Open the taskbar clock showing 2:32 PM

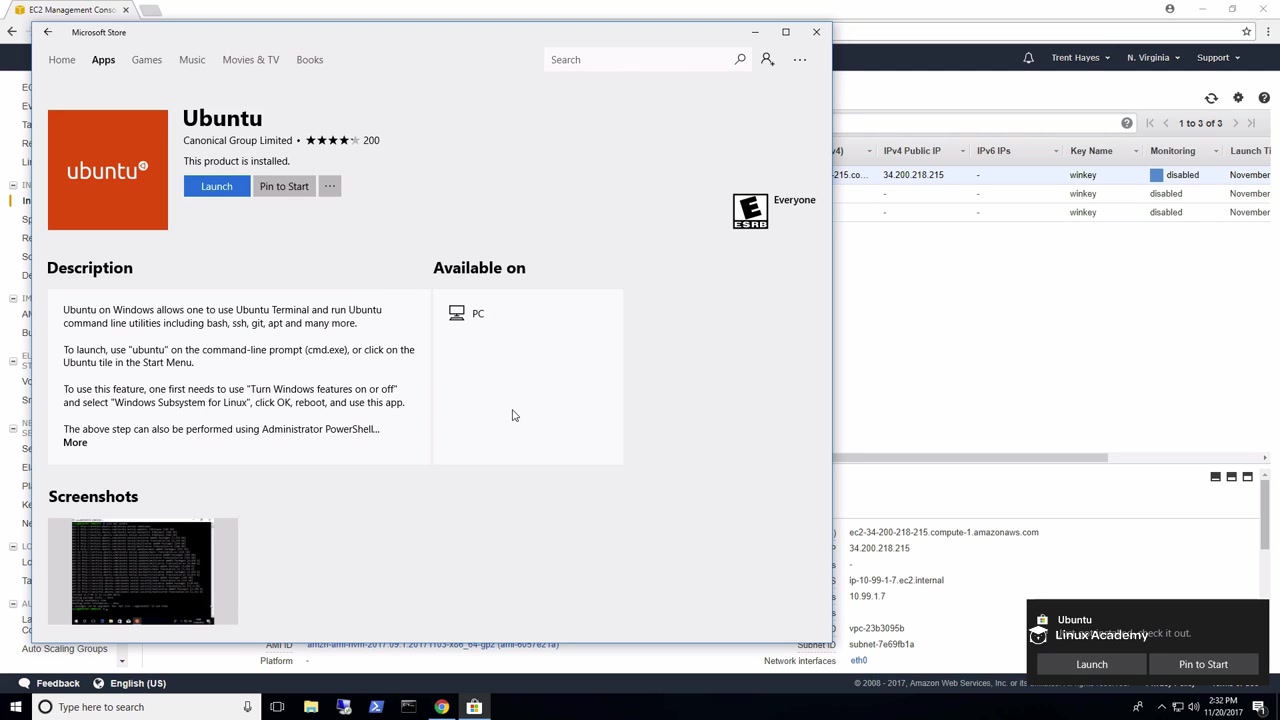(1223, 707)
